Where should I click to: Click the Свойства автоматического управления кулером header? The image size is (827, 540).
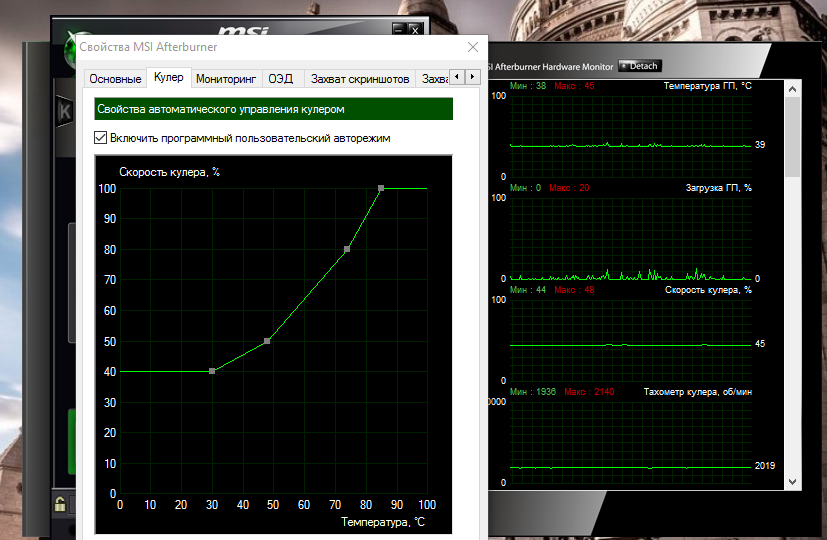(273, 109)
